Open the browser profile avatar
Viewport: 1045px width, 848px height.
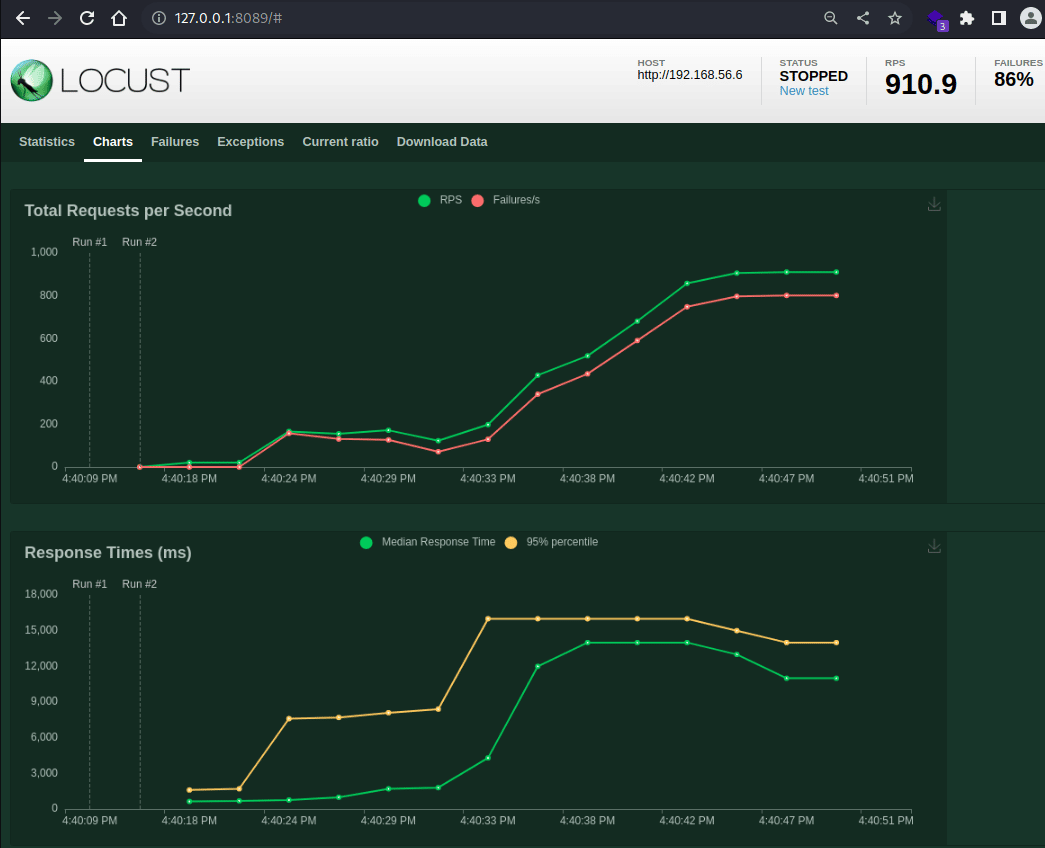[1030, 18]
